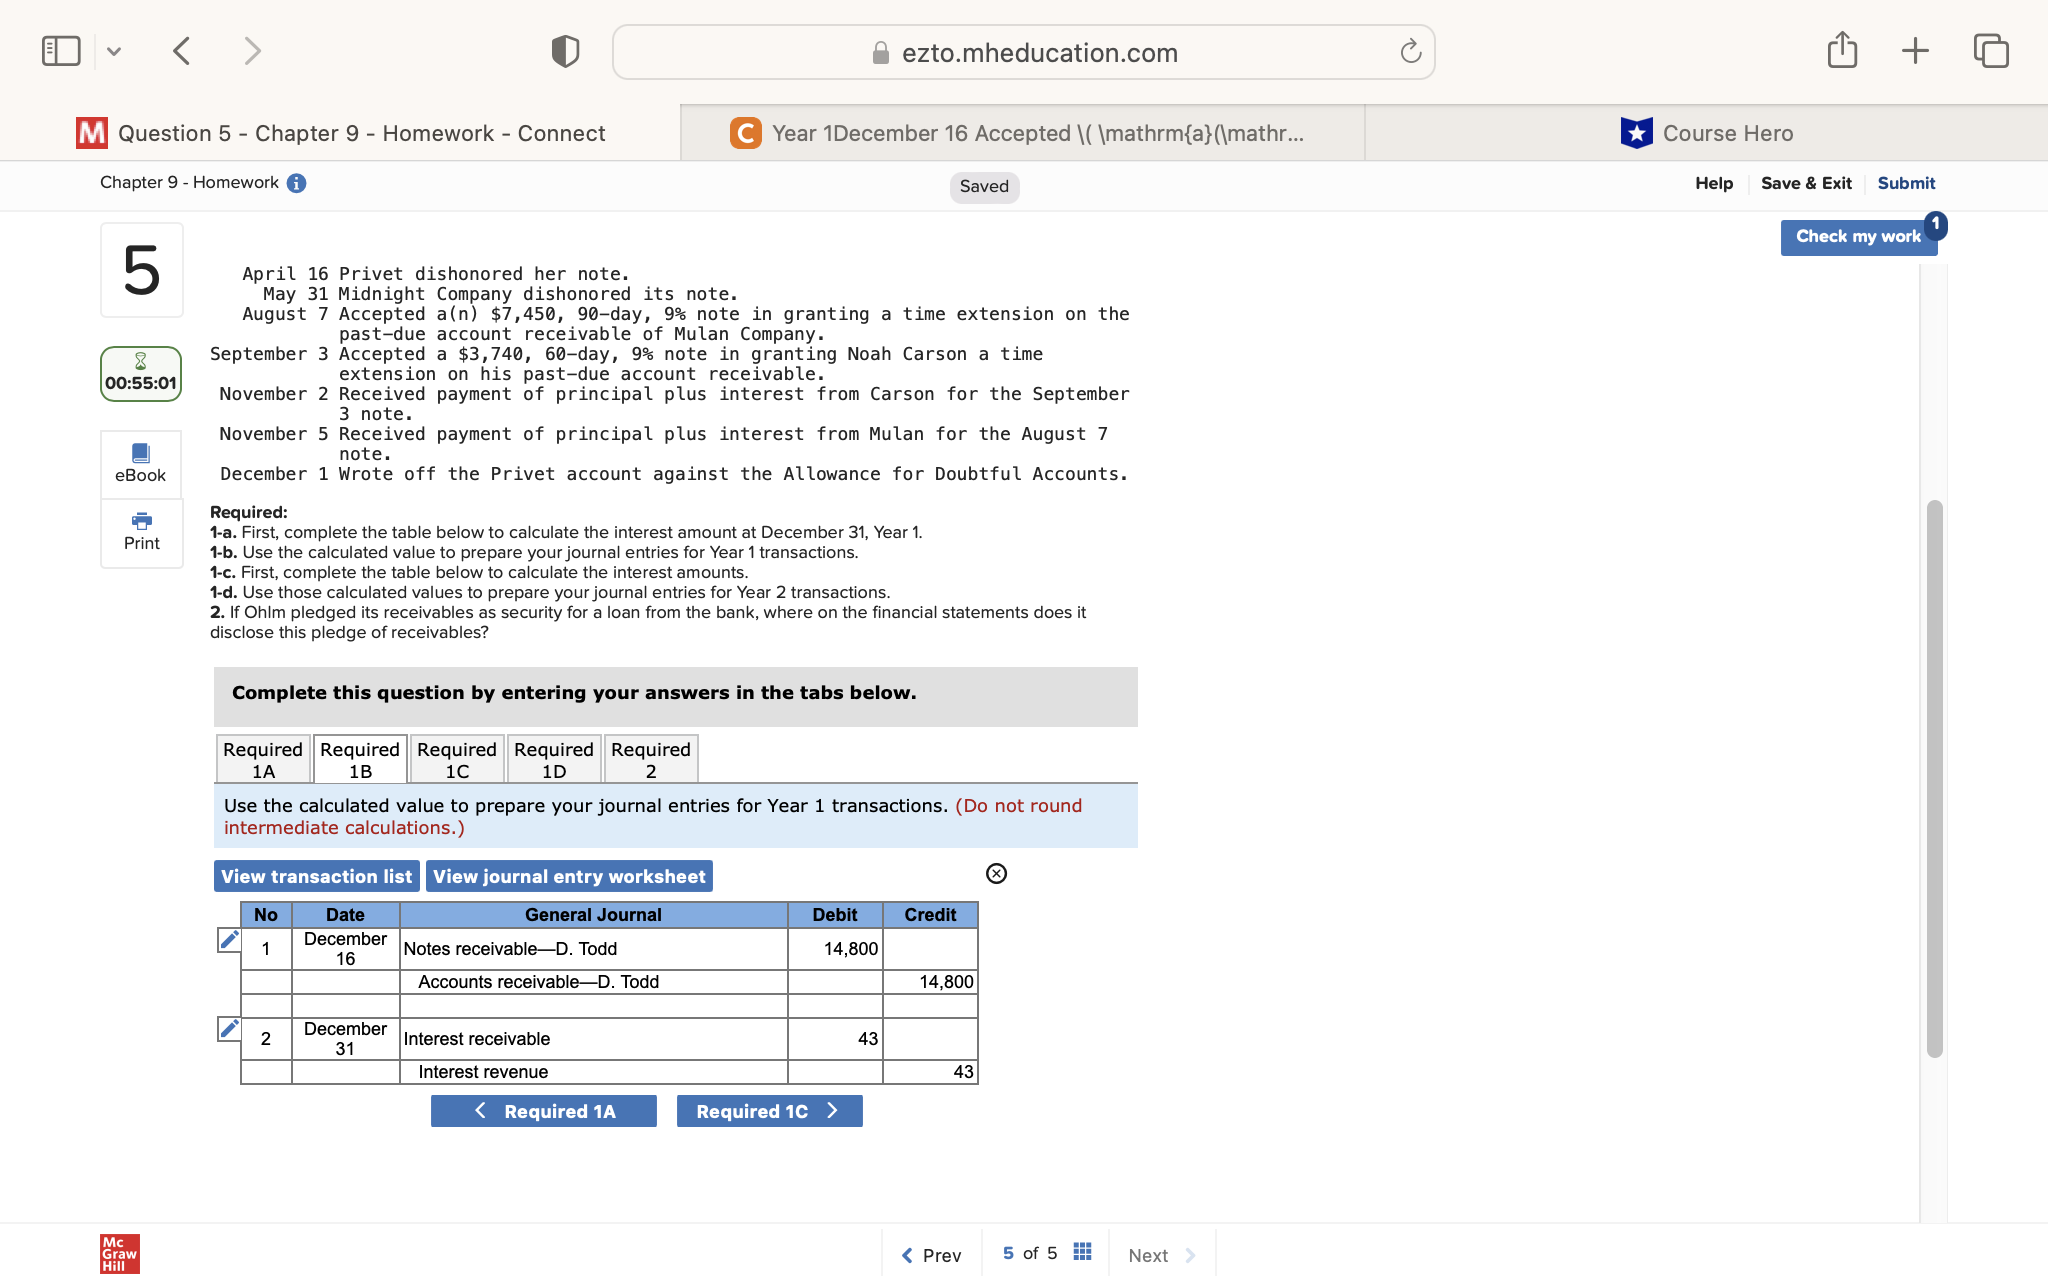The image size is (2048, 1280).
Task: Click the Check my work button
Action: point(1858,236)
